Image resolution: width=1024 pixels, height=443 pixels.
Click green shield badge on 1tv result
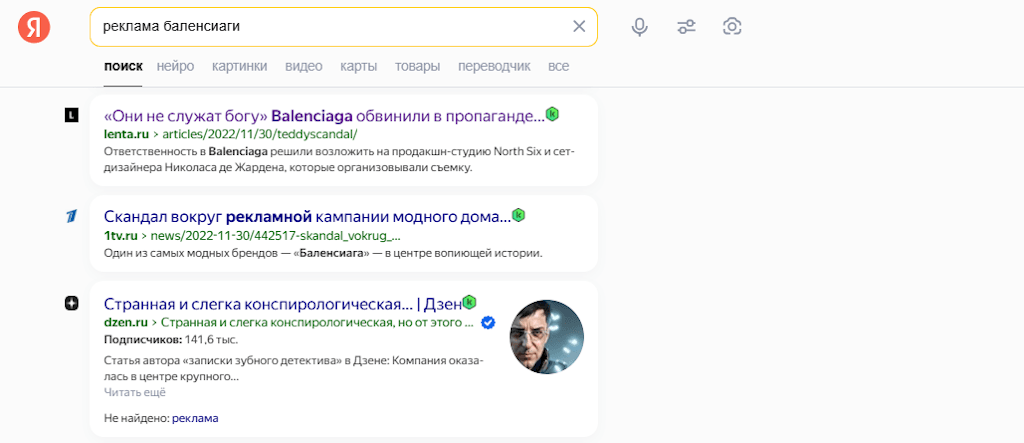[x=518, y=215]
